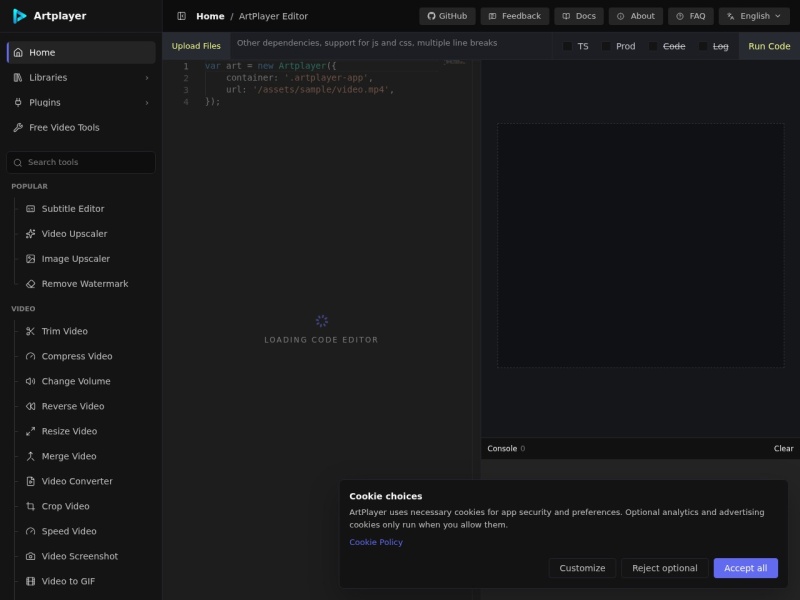Open Free Video Tools menu item
The height and width of the screenshot is (600, 800).
(81, 128)
